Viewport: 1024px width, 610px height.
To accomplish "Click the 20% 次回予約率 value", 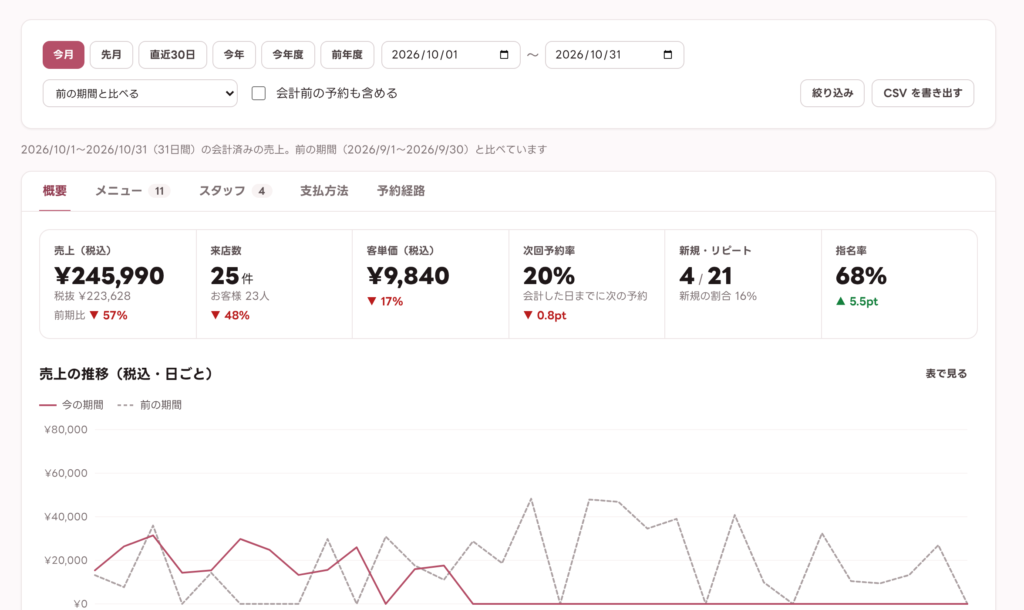I will point(549,276).
